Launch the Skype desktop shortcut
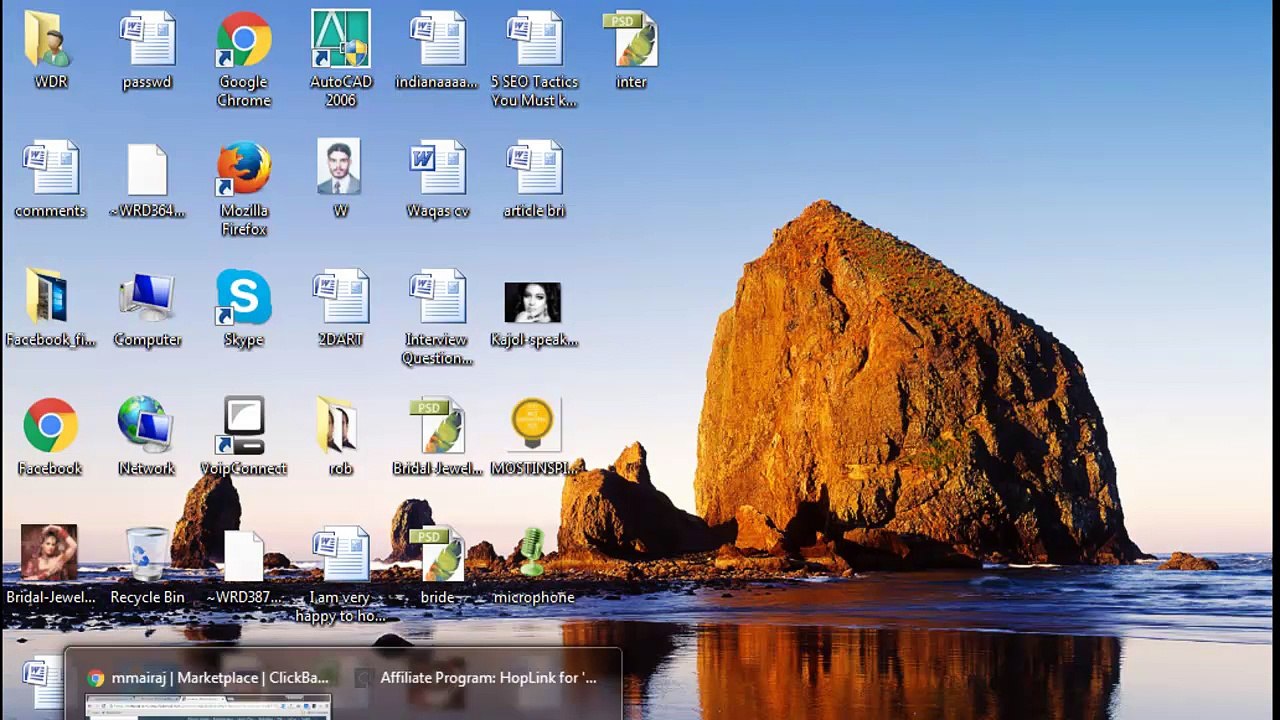Viewport: 1280px width, 720px height. (243, 299)
